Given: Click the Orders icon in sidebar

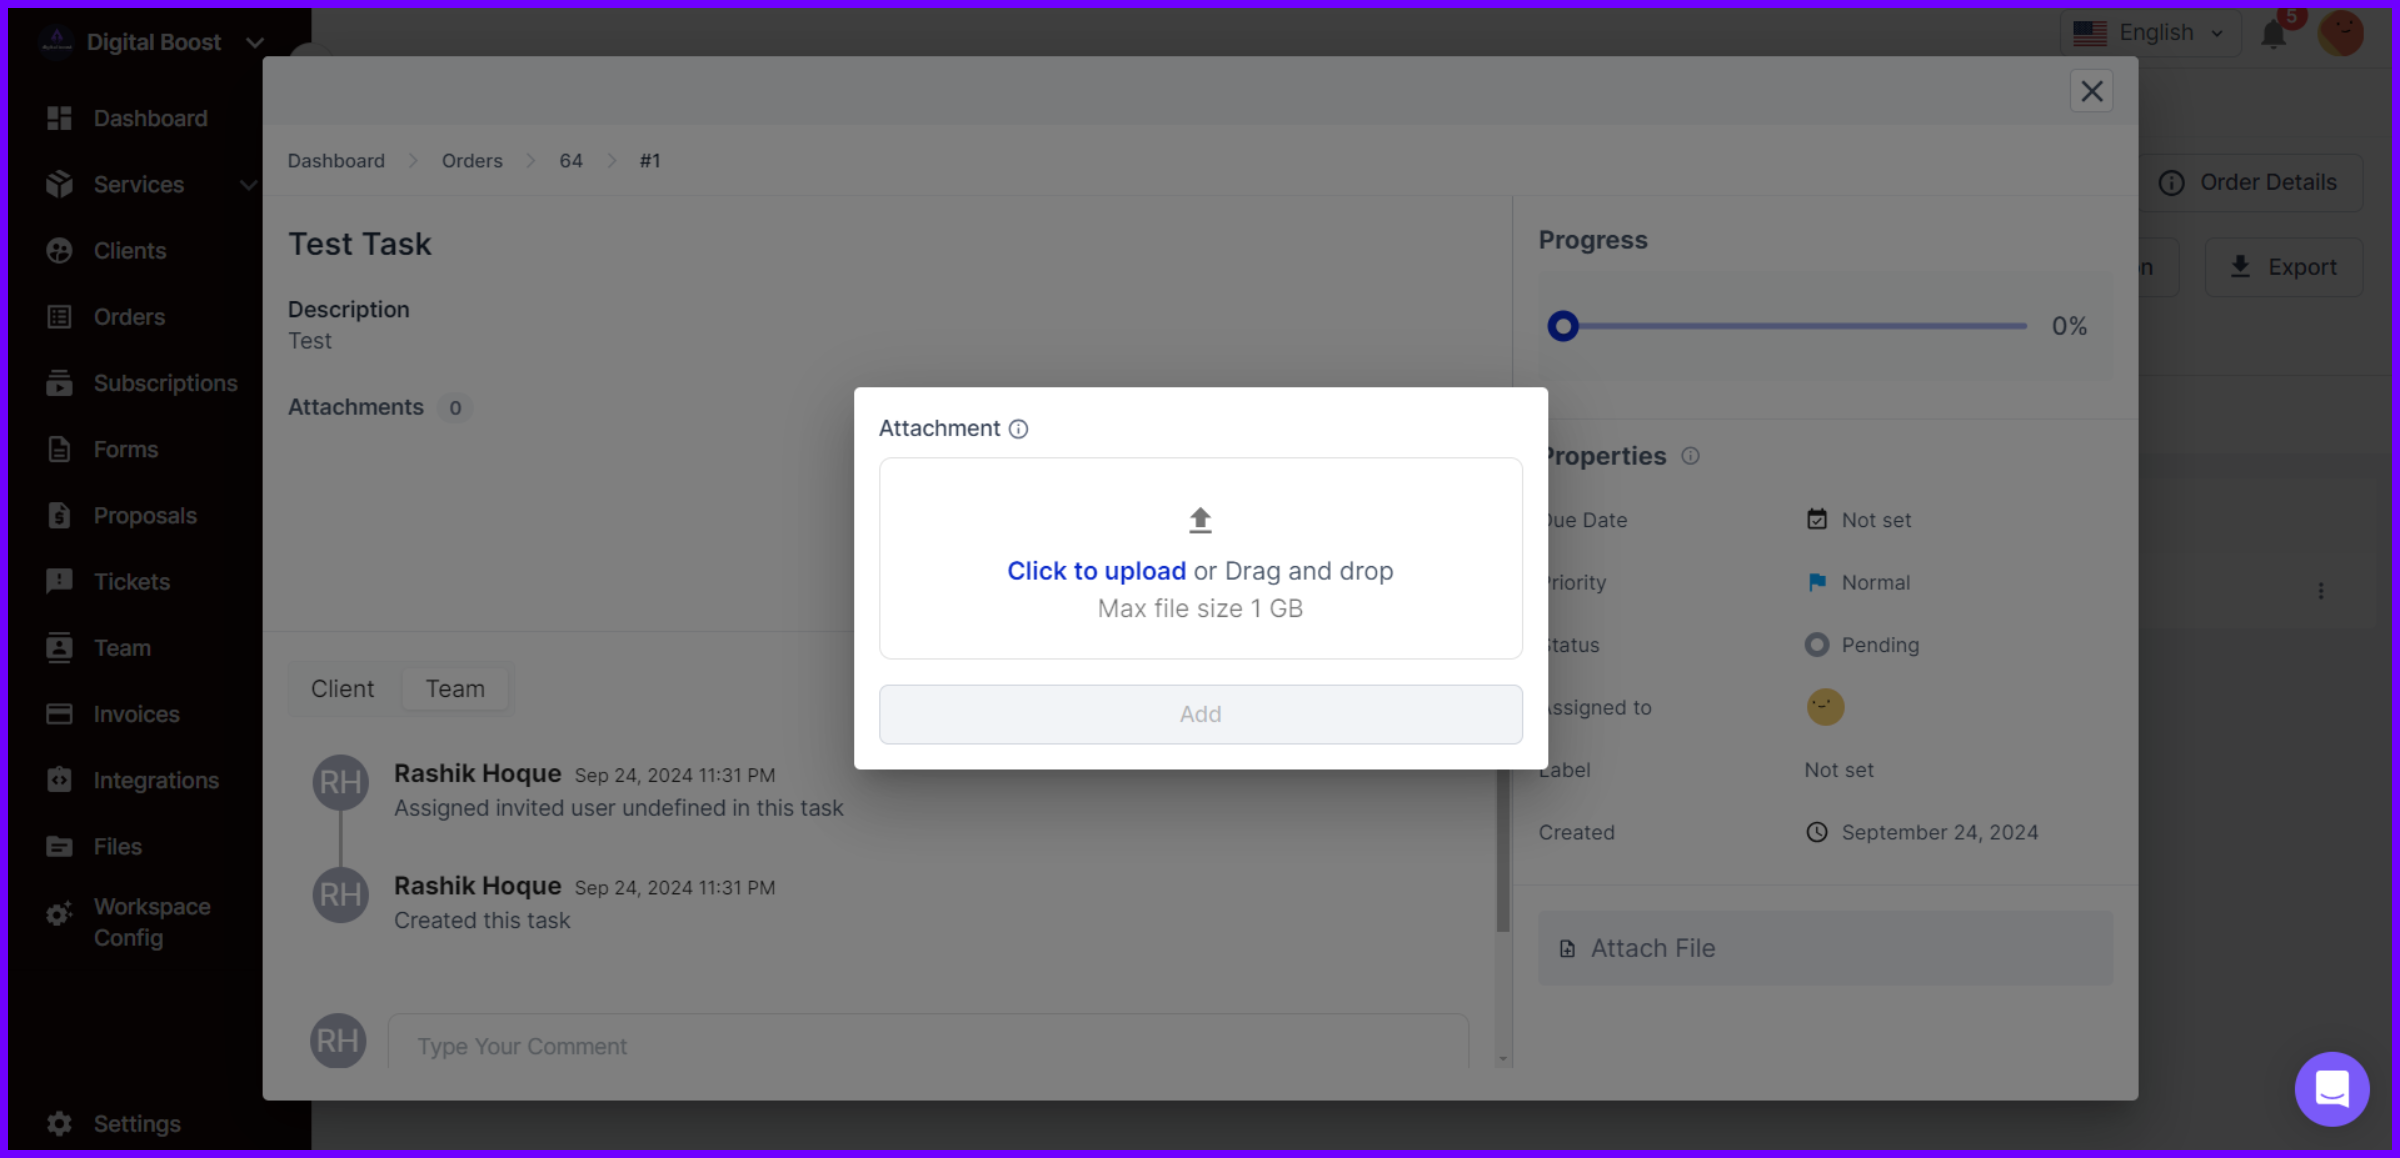Looking at the screenshot, I should point(58,317).
